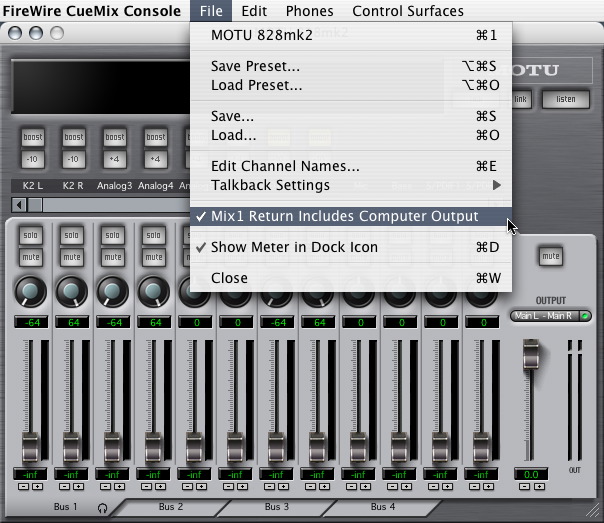Click K2 L fader -inf value field
This screenshot has width=604, height=523.
click(30, 474)
